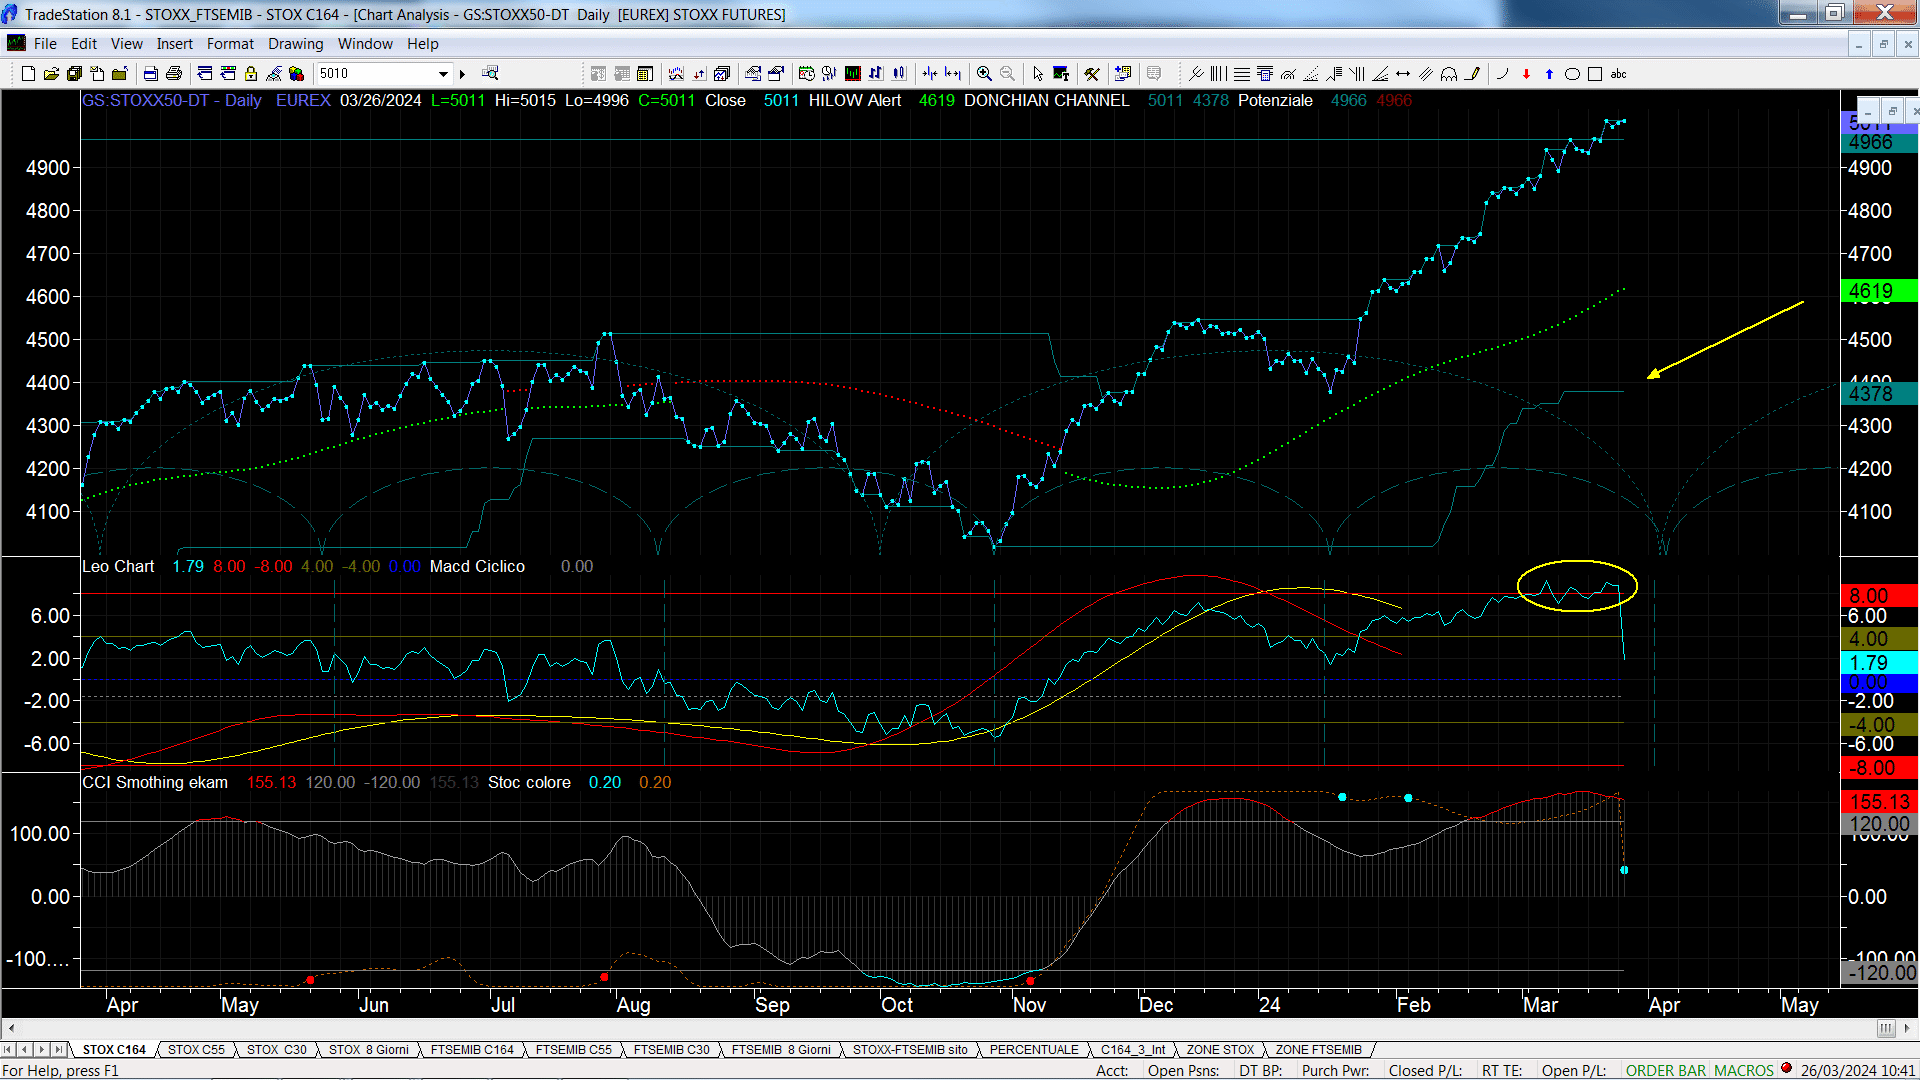Click the last-tab scroll arrow
Screen dimensions: 1920x1080
point(58,1050)
